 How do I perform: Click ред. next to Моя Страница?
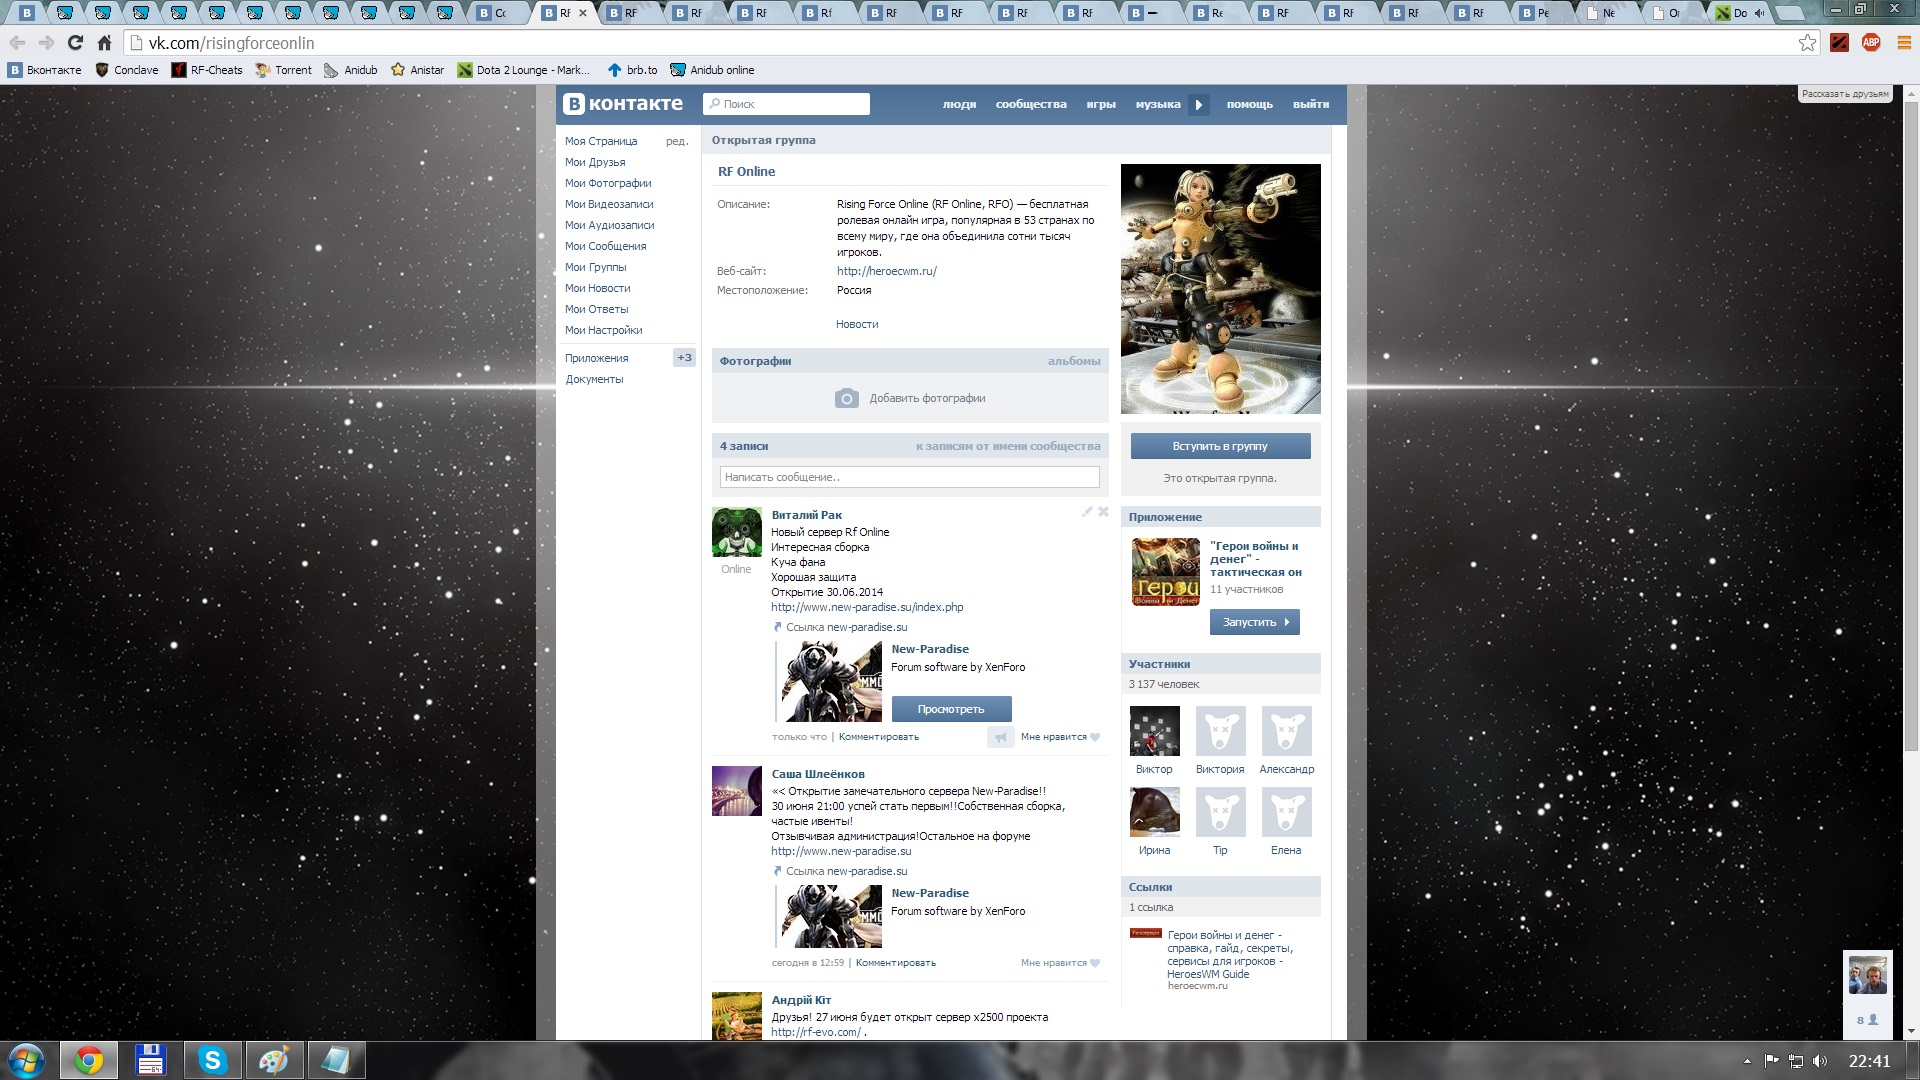[x=677, y=141]
